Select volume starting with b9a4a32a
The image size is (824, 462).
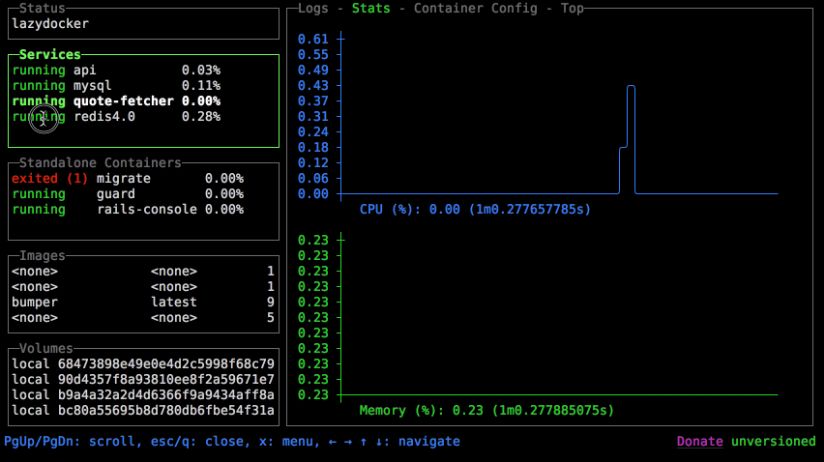[x=142, y=395]
